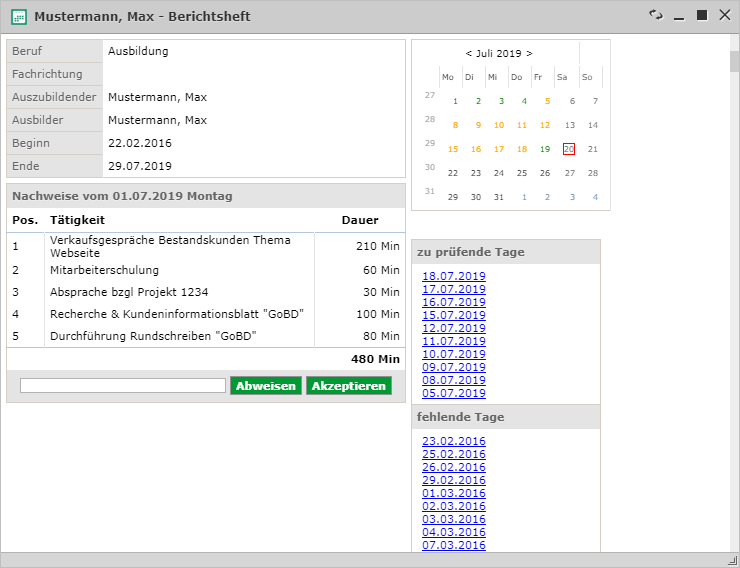Click the 210 Min duration value

(378, 246)
